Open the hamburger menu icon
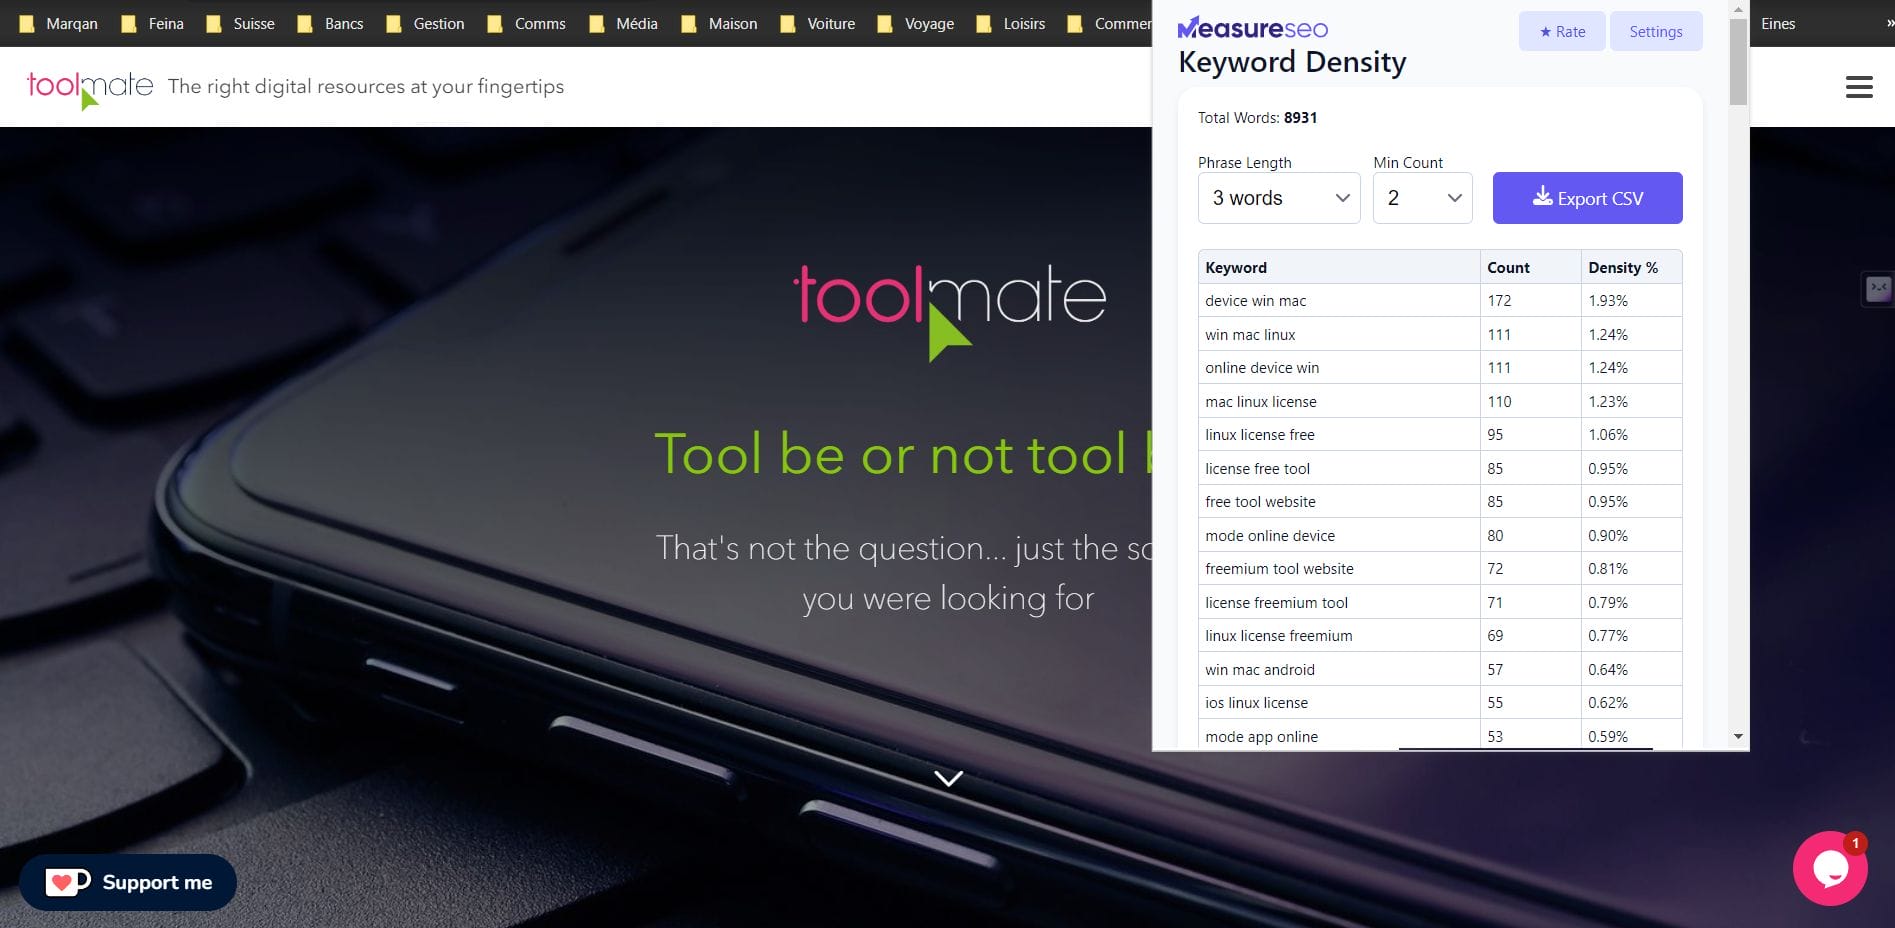Screen dimensions: 1895x928 coord(1860,86)
